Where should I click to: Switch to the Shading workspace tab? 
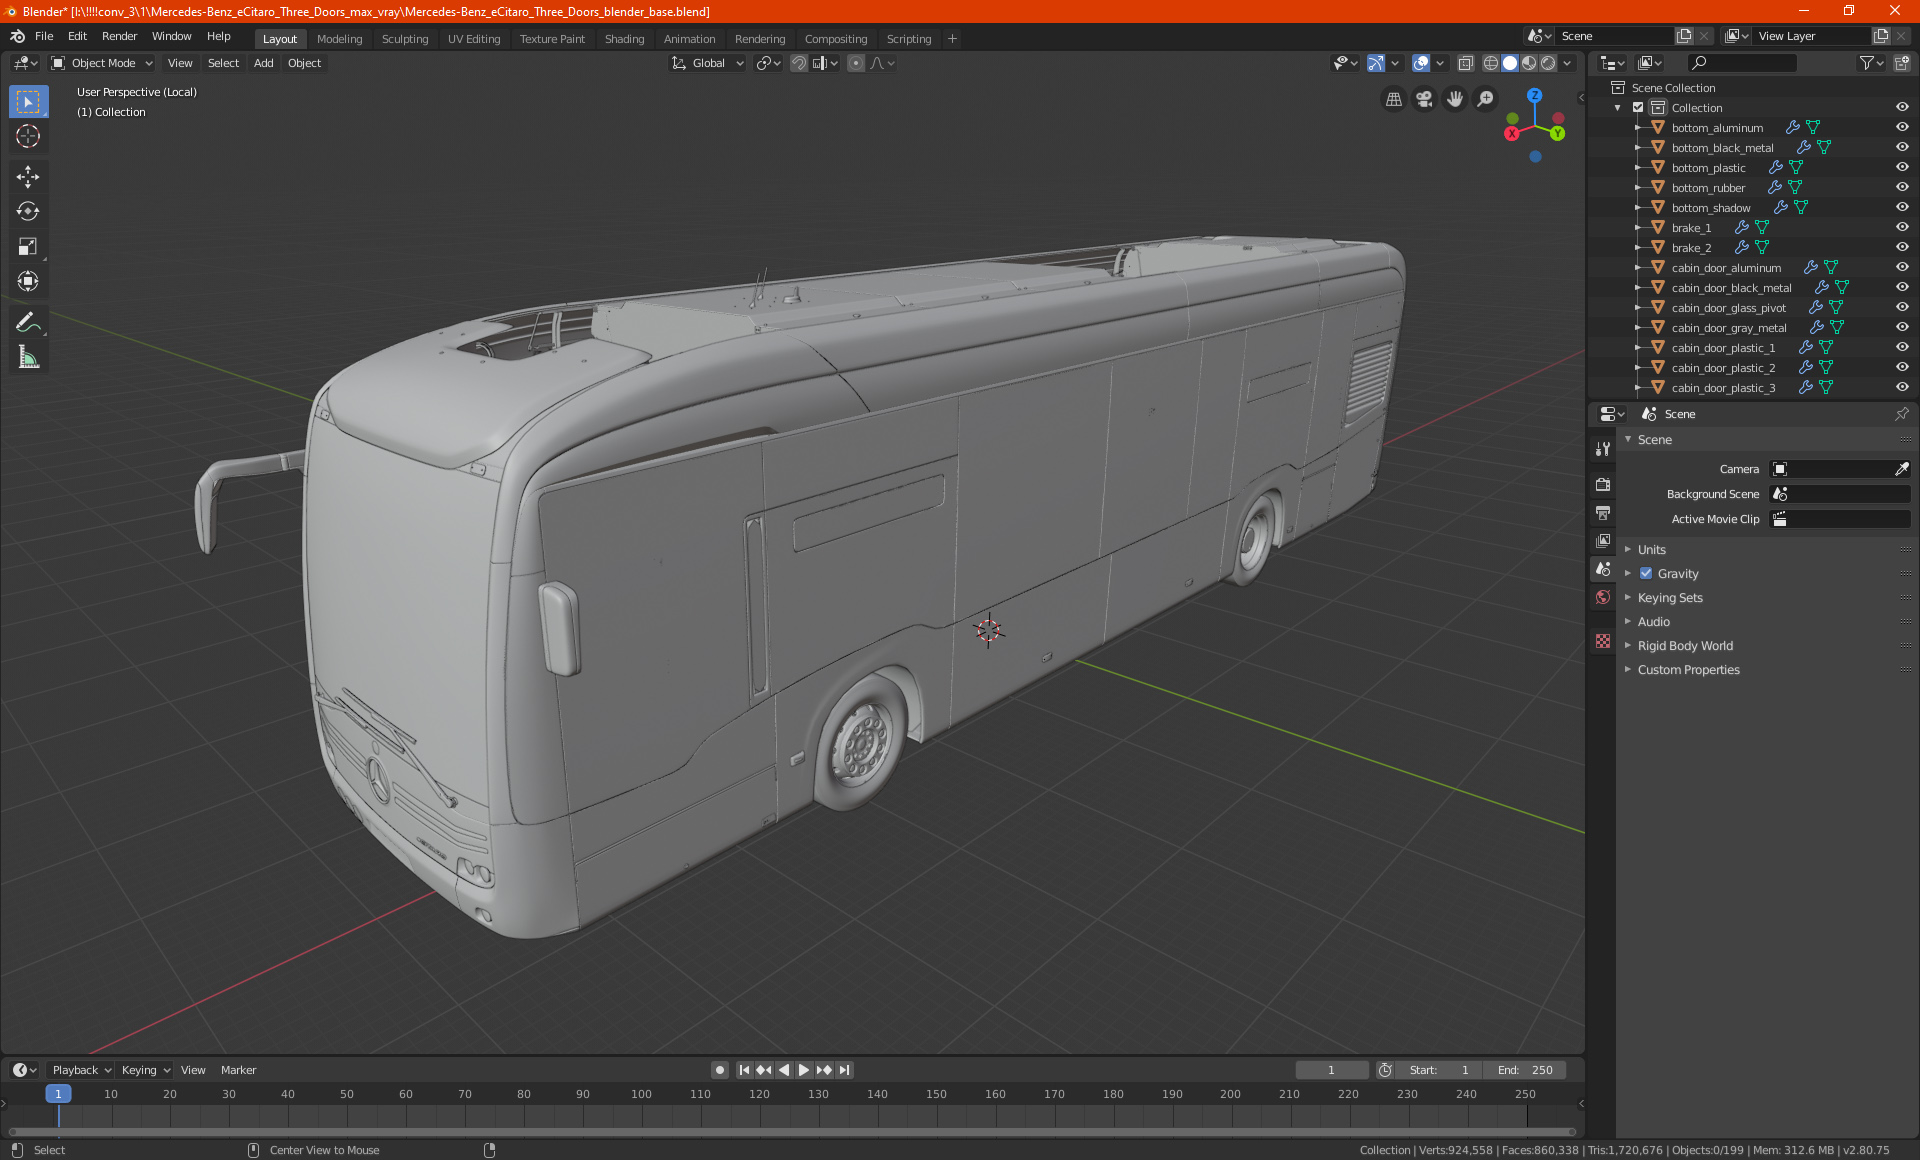point(624,39)
